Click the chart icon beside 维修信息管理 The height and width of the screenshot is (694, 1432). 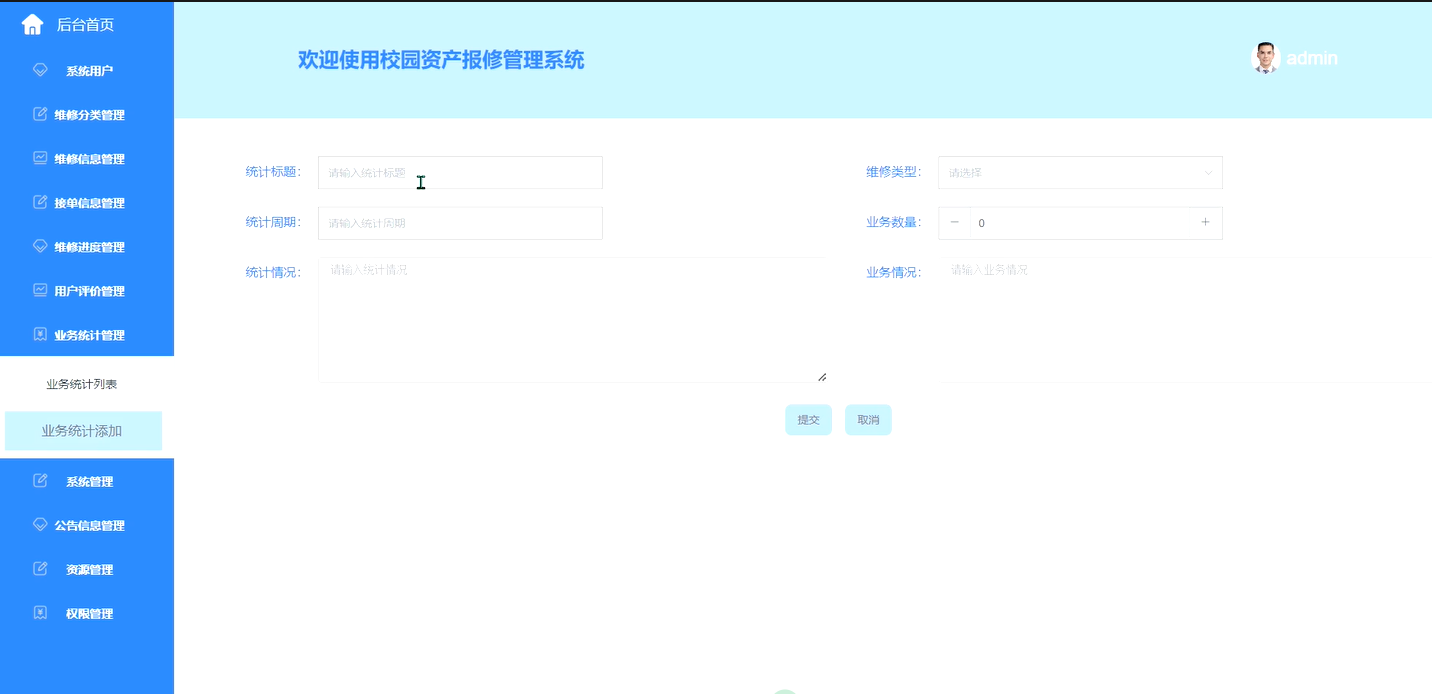coord(40,158)
